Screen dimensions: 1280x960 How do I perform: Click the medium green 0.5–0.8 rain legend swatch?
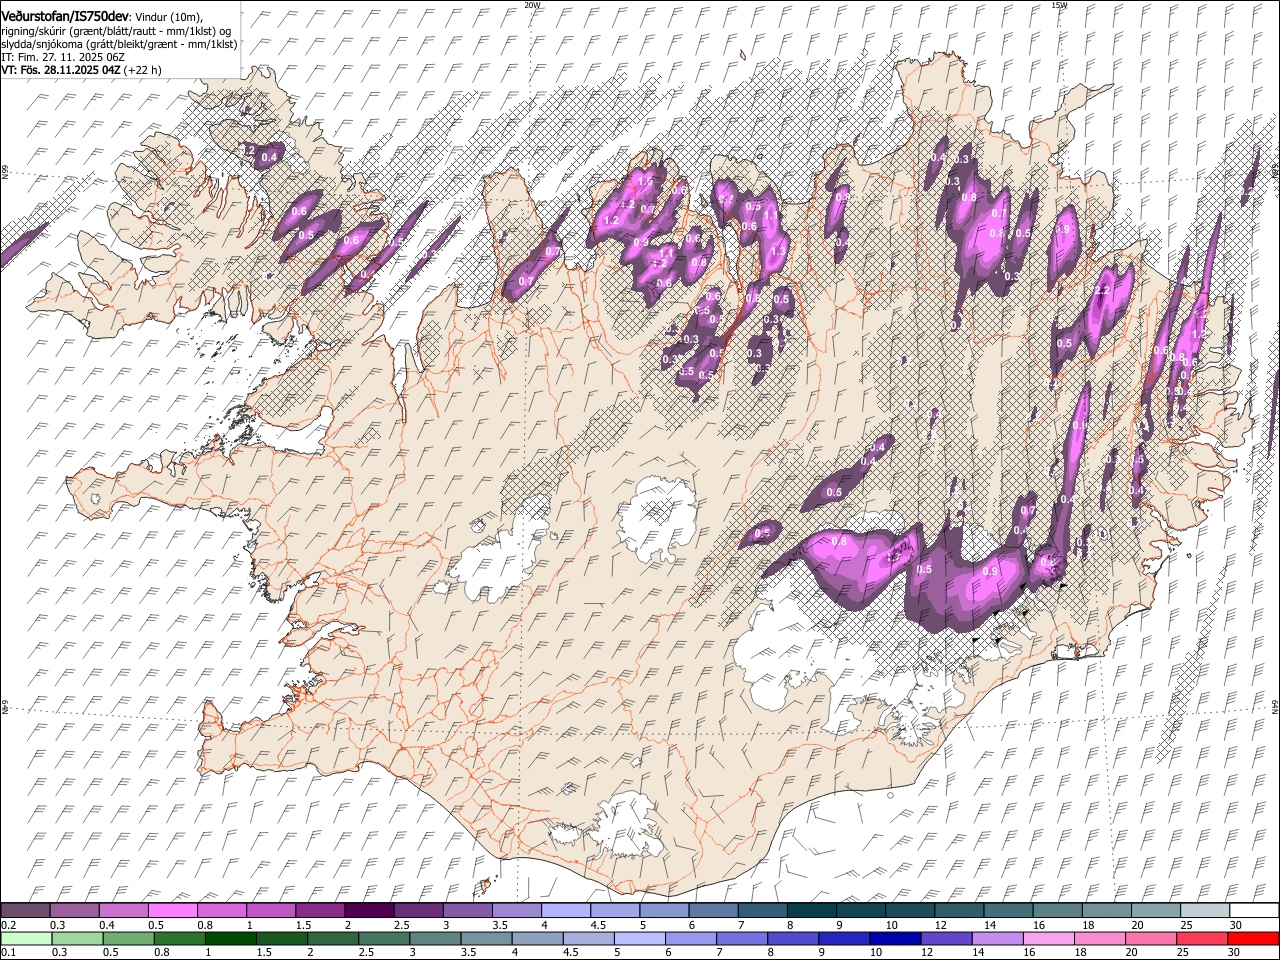(128, 938)
